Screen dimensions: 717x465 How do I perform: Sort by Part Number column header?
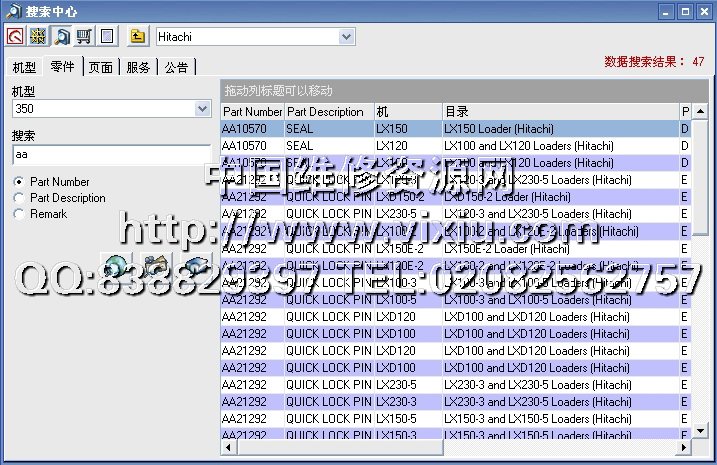(x=252, y=112)
